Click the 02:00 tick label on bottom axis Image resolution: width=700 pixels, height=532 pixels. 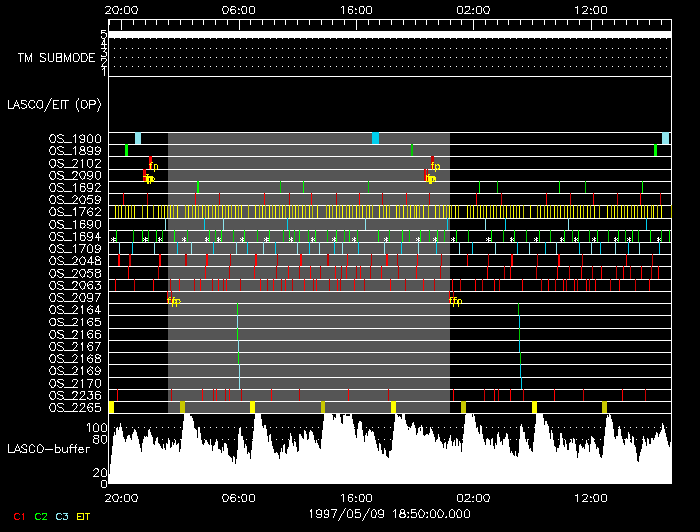point(473,497)
